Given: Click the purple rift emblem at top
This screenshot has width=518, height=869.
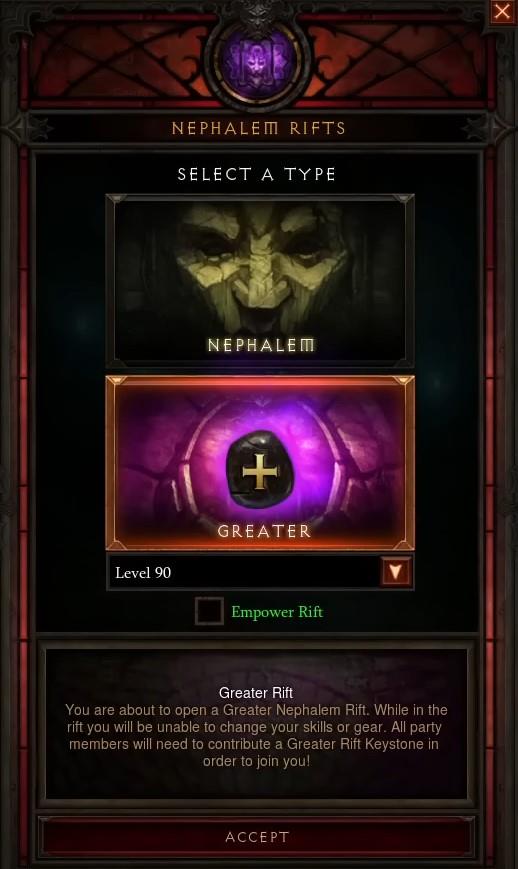Looking at the screenshot, I should 259,60.
